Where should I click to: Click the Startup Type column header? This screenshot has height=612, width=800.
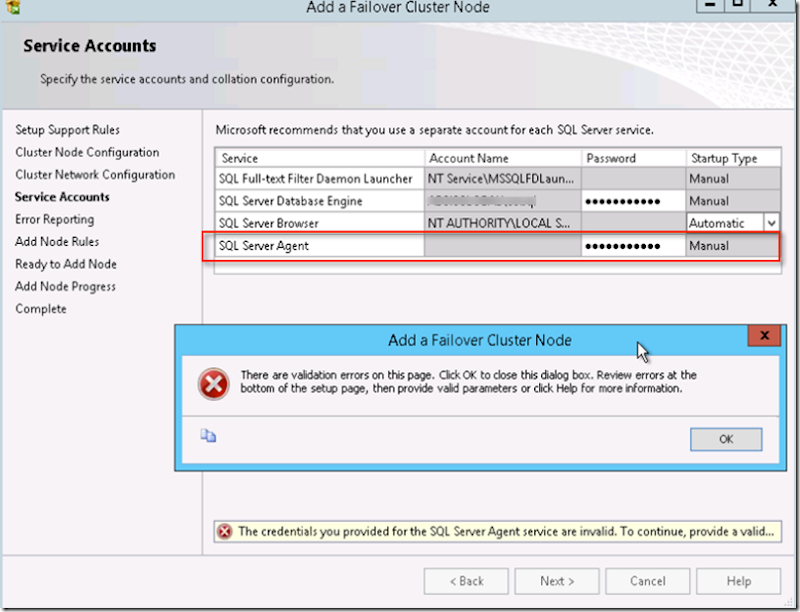click(x=733, y=158)
